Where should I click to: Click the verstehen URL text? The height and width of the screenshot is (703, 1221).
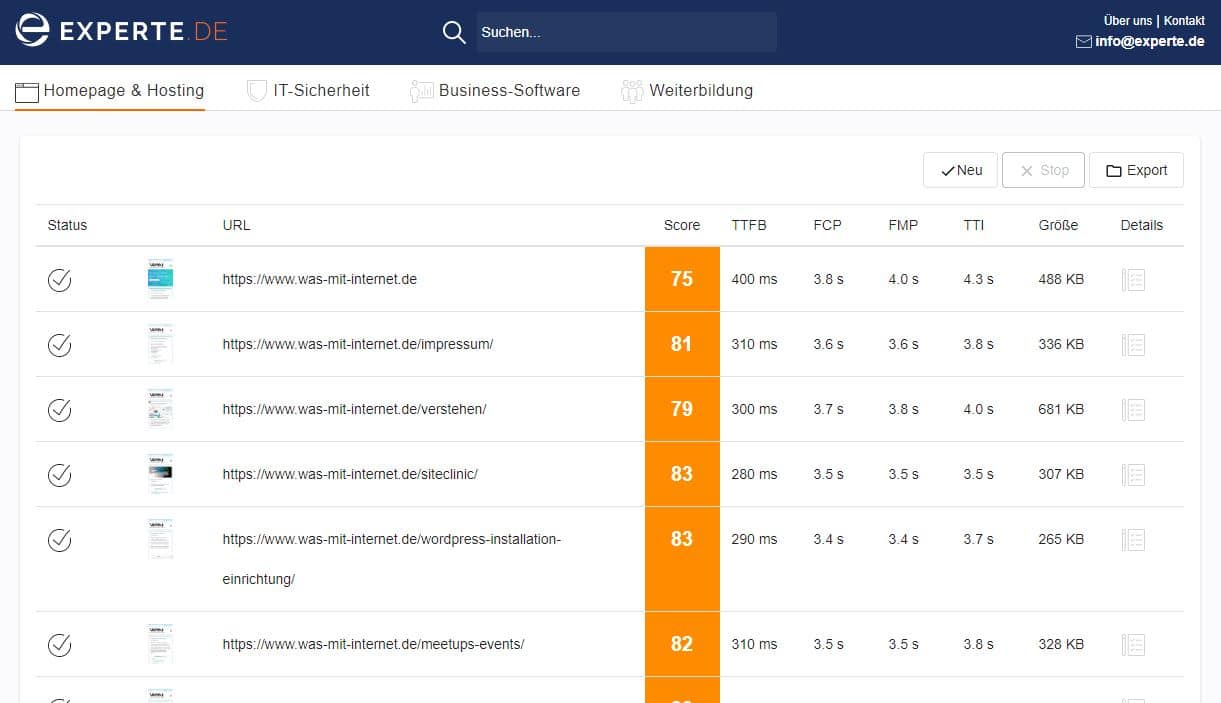tap(355, 409)
